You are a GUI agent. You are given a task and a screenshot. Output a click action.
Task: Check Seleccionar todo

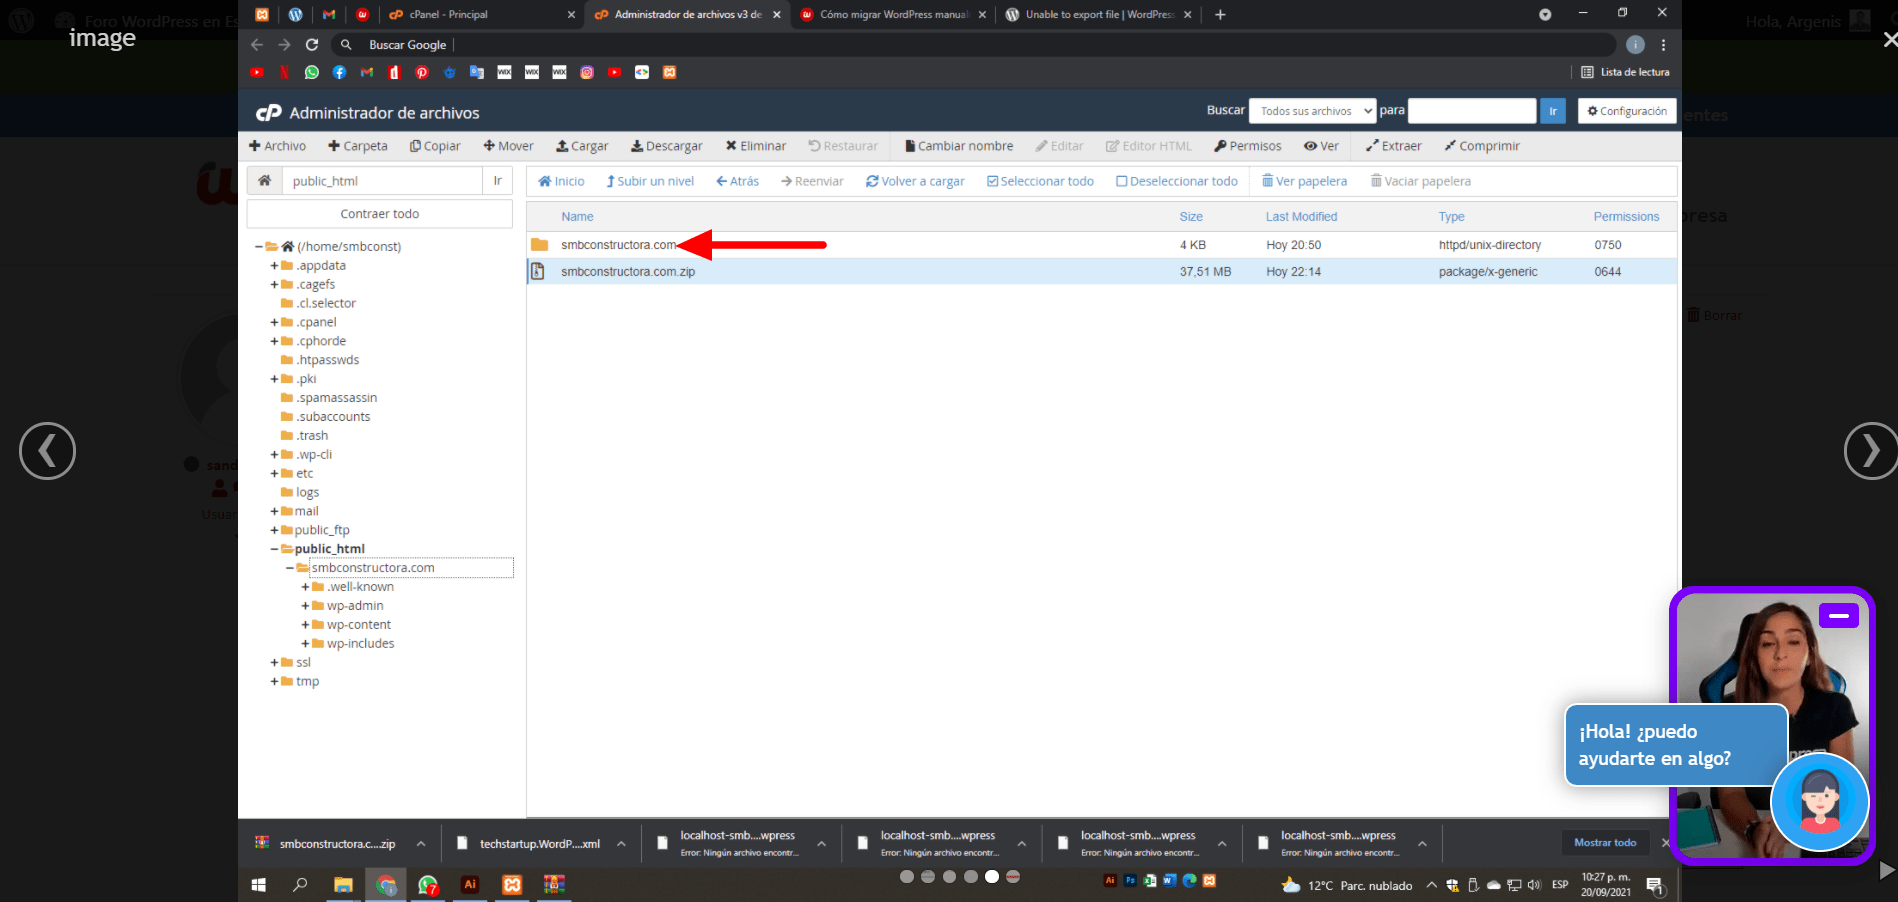click(1040, 181)
